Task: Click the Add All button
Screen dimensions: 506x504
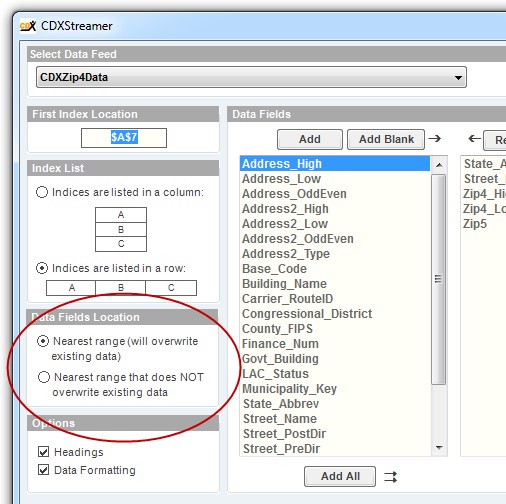Action: (340, 476)
